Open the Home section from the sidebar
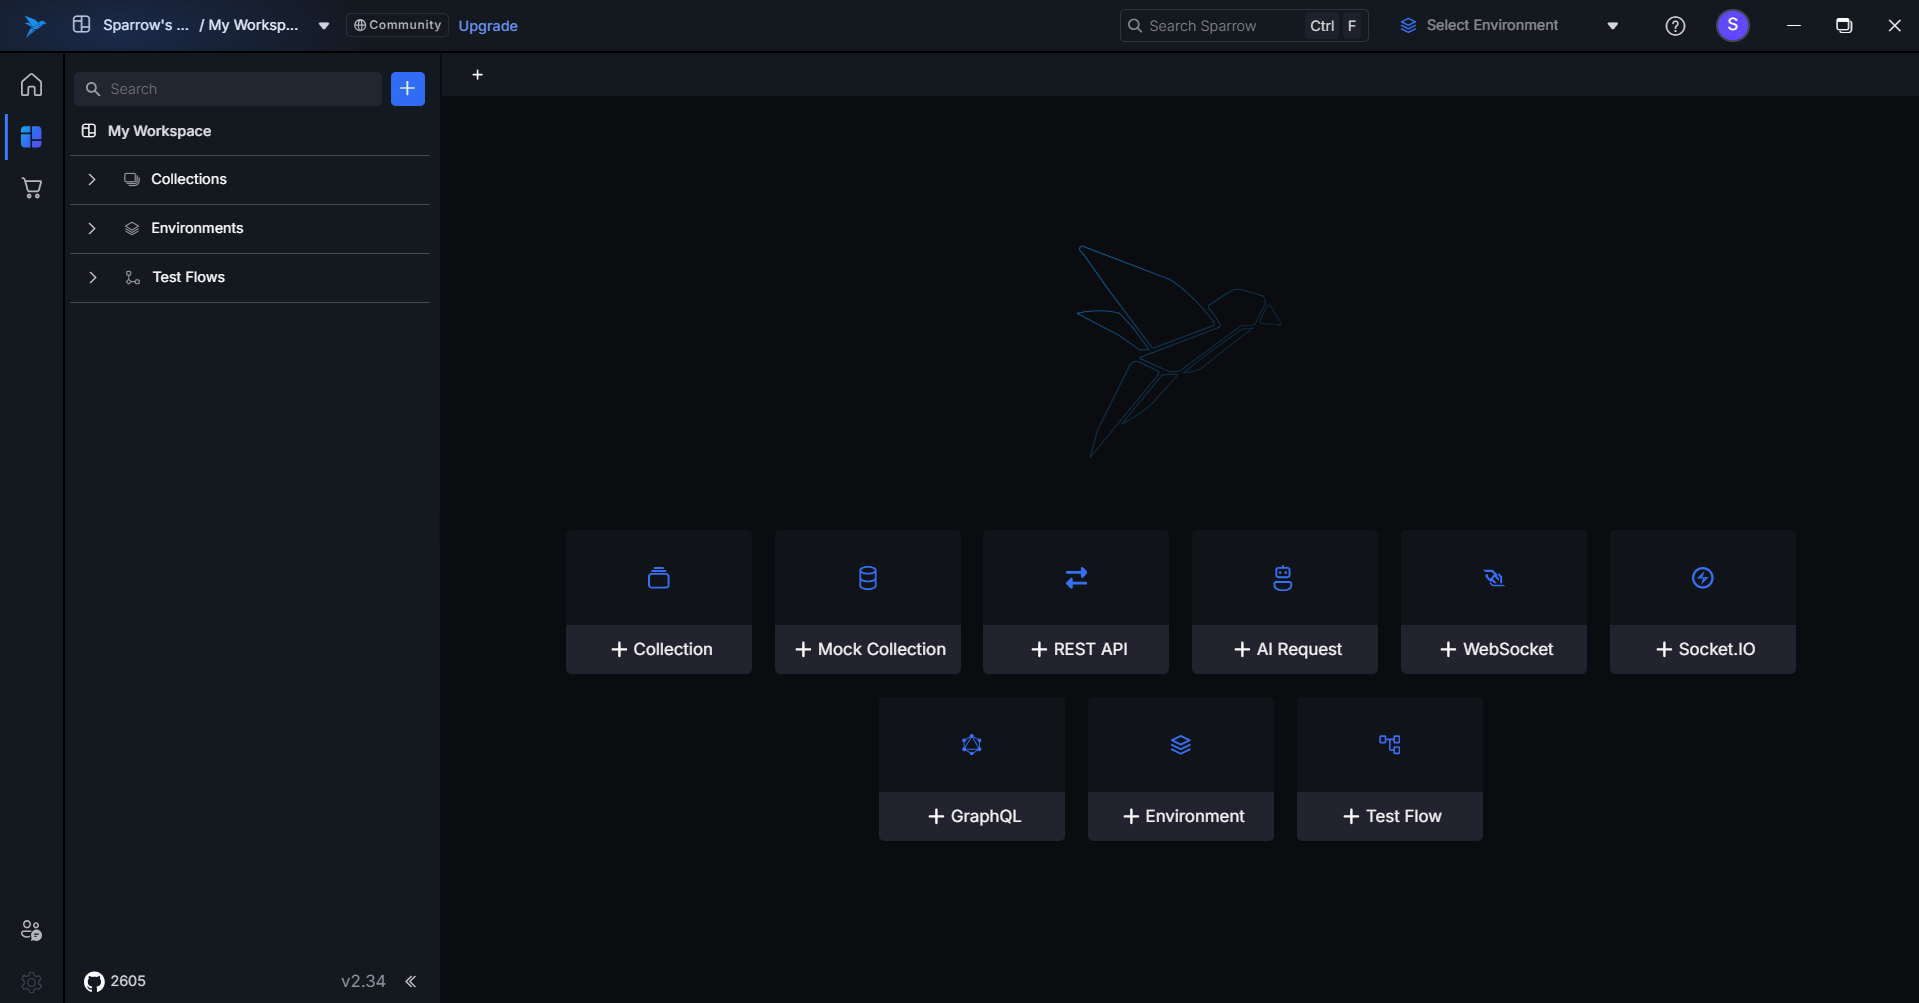This screenshot has height=1003, width=1919. click(31, 85)
